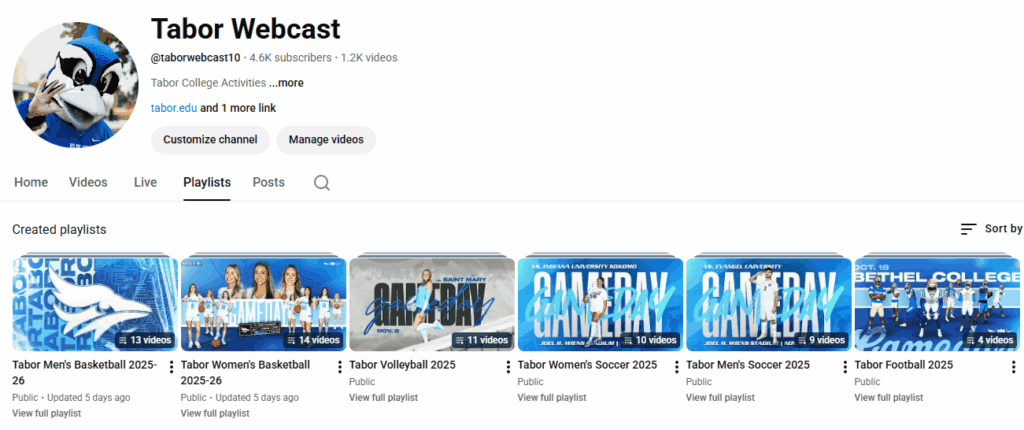
Task: Click the 10 videos badge
Action: (x=650, y=340)
